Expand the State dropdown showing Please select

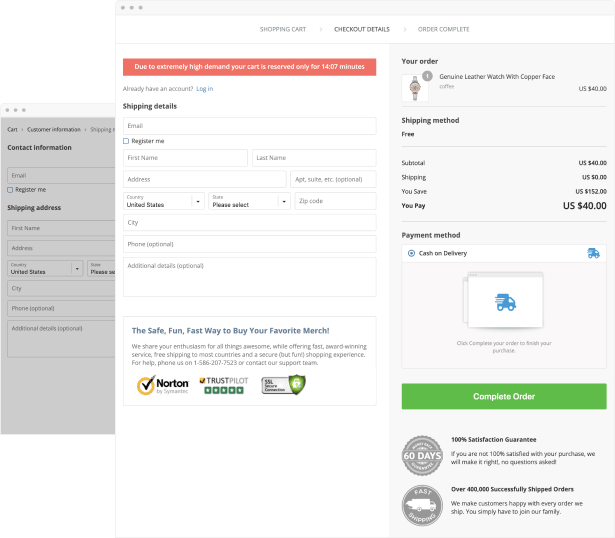[249, 201]
